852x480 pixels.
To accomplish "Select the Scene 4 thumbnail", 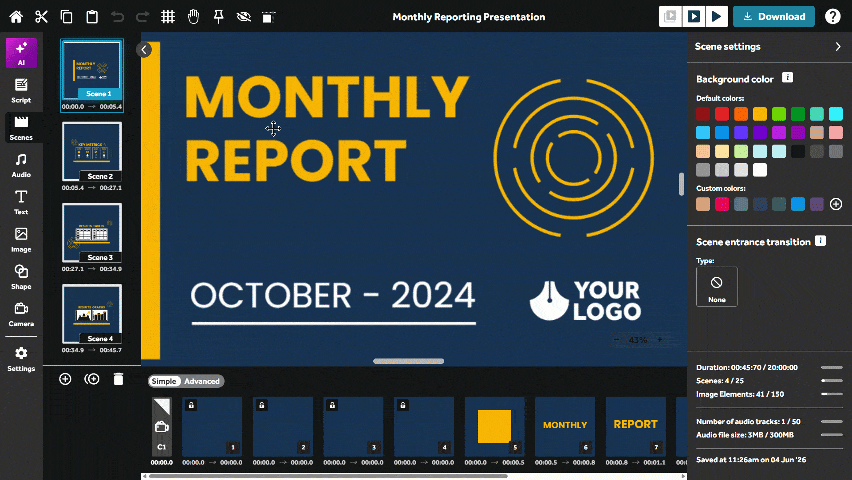I will coord(92,314).
